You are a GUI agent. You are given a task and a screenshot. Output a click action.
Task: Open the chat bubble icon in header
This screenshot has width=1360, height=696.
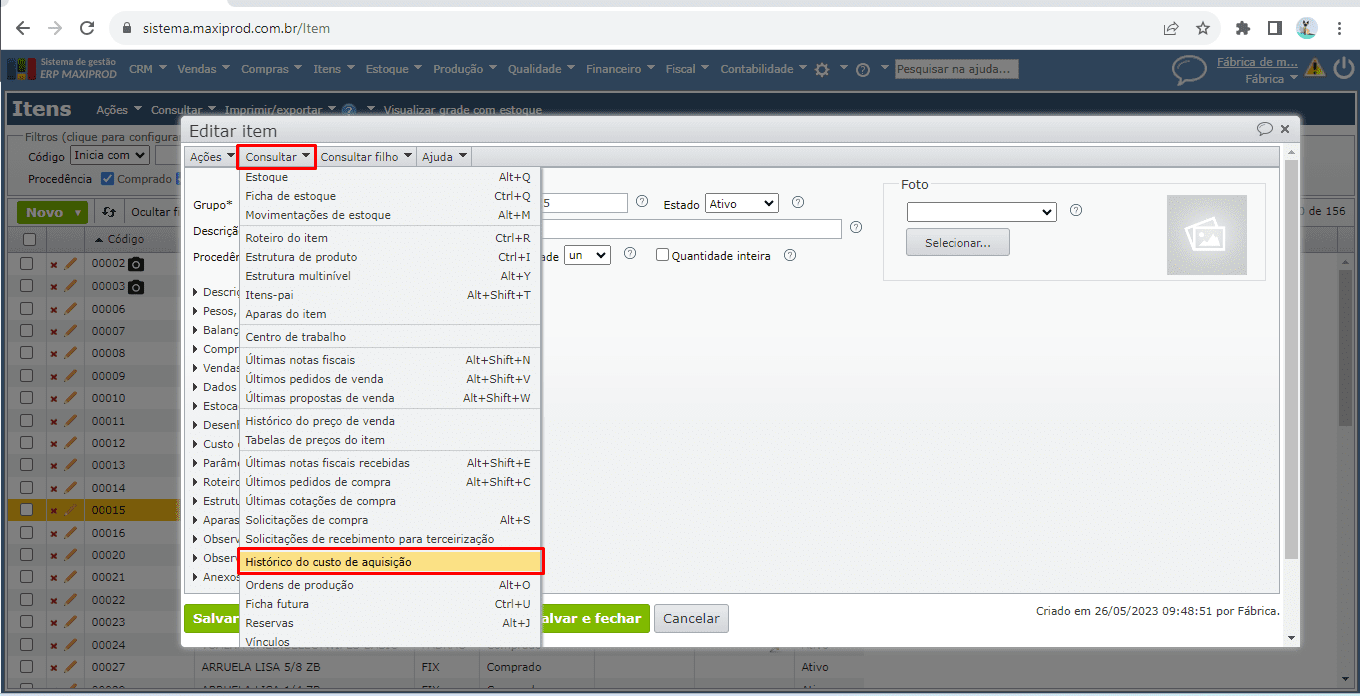pyautogui.click(x=1189, y=70)
